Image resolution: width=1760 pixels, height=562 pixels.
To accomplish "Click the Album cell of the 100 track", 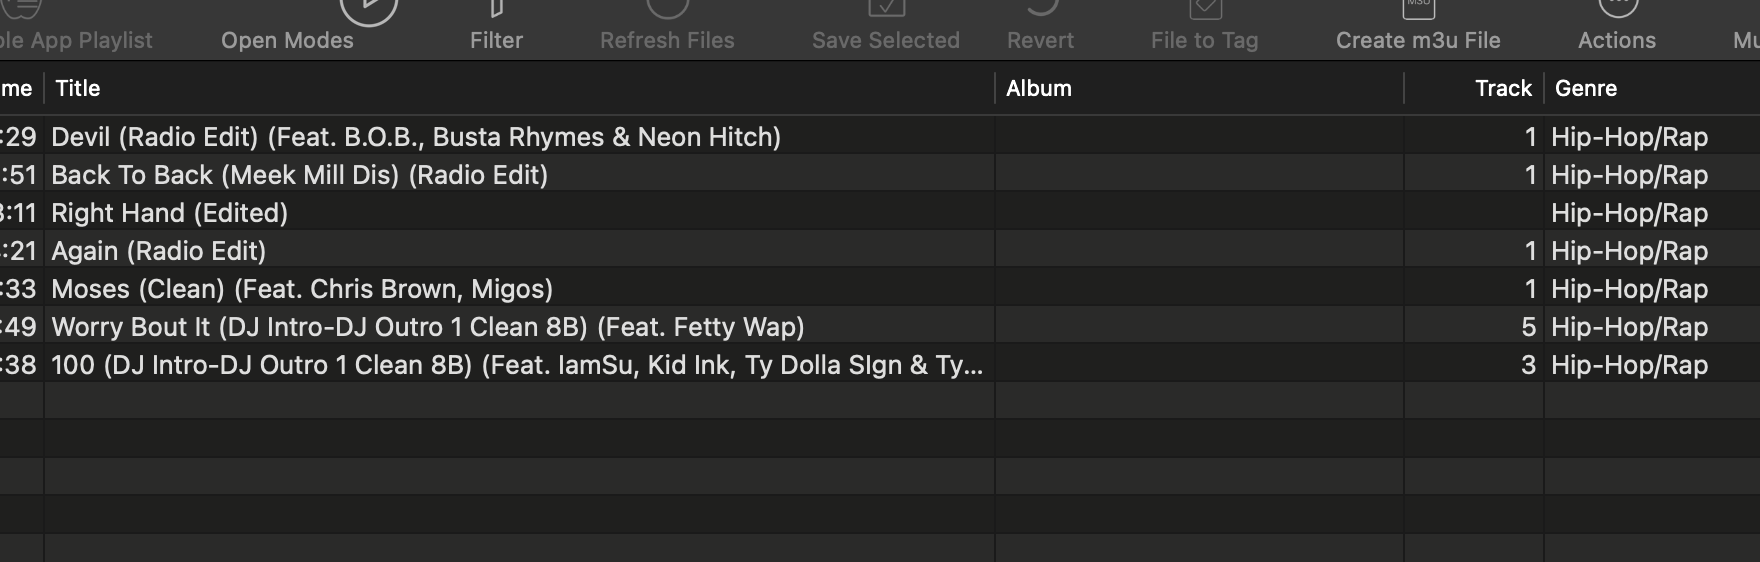I will point(1198,365).
